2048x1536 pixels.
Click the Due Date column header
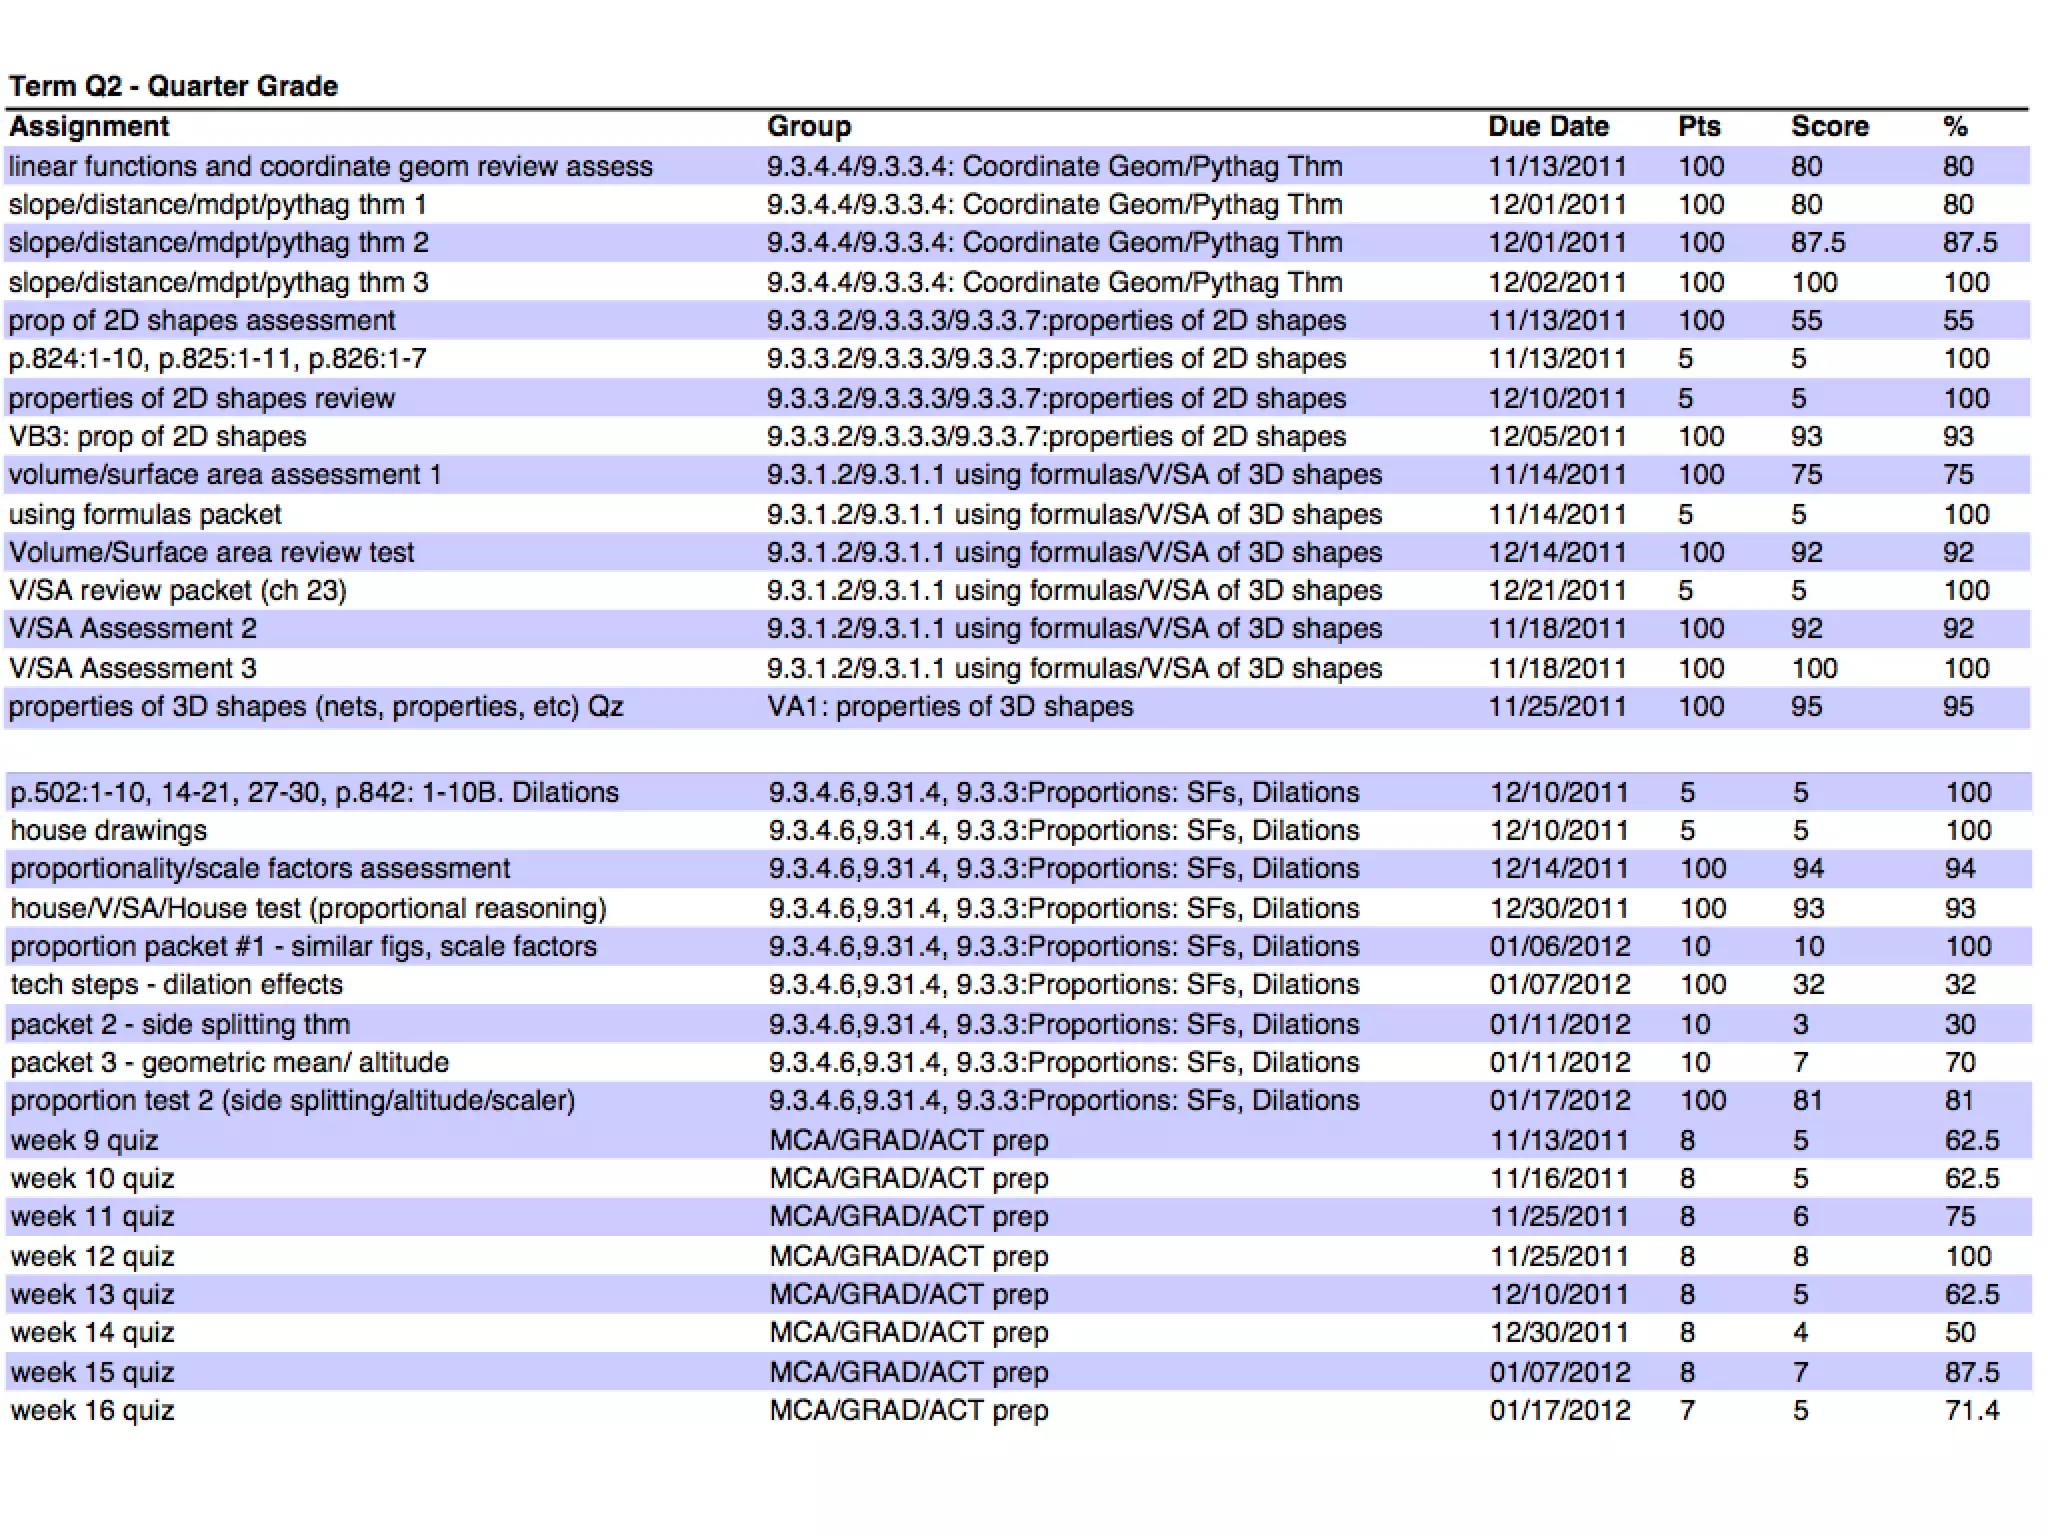pyautogui.click(x=1547, y=127)
